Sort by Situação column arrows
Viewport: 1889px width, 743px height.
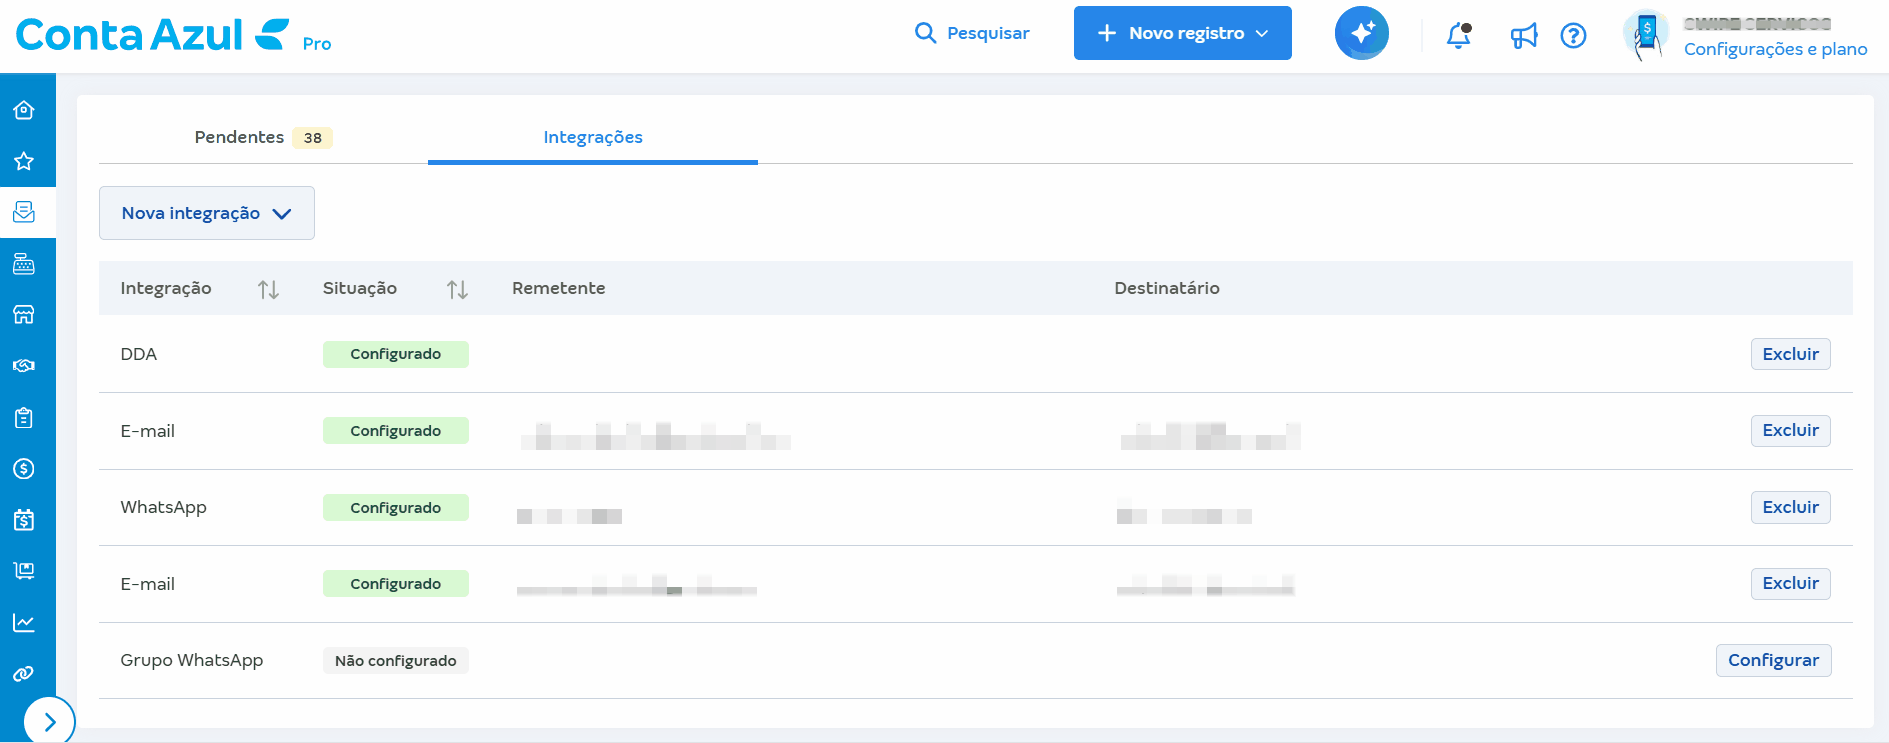point(457,289)
